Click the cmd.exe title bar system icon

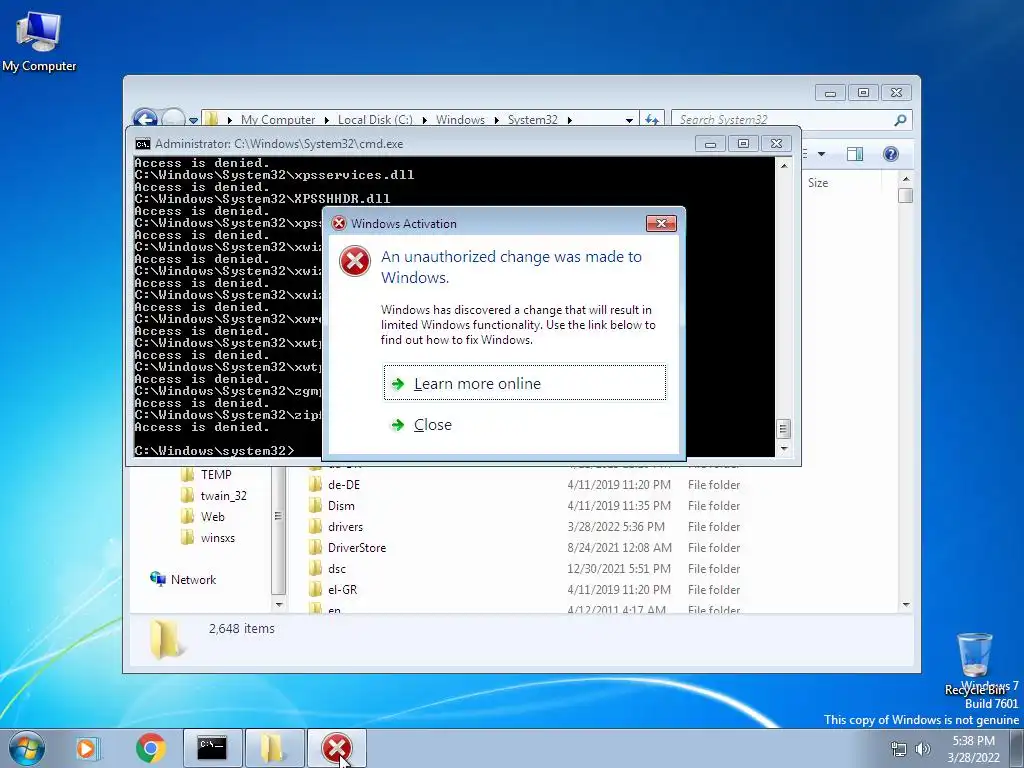pos(142,144)
